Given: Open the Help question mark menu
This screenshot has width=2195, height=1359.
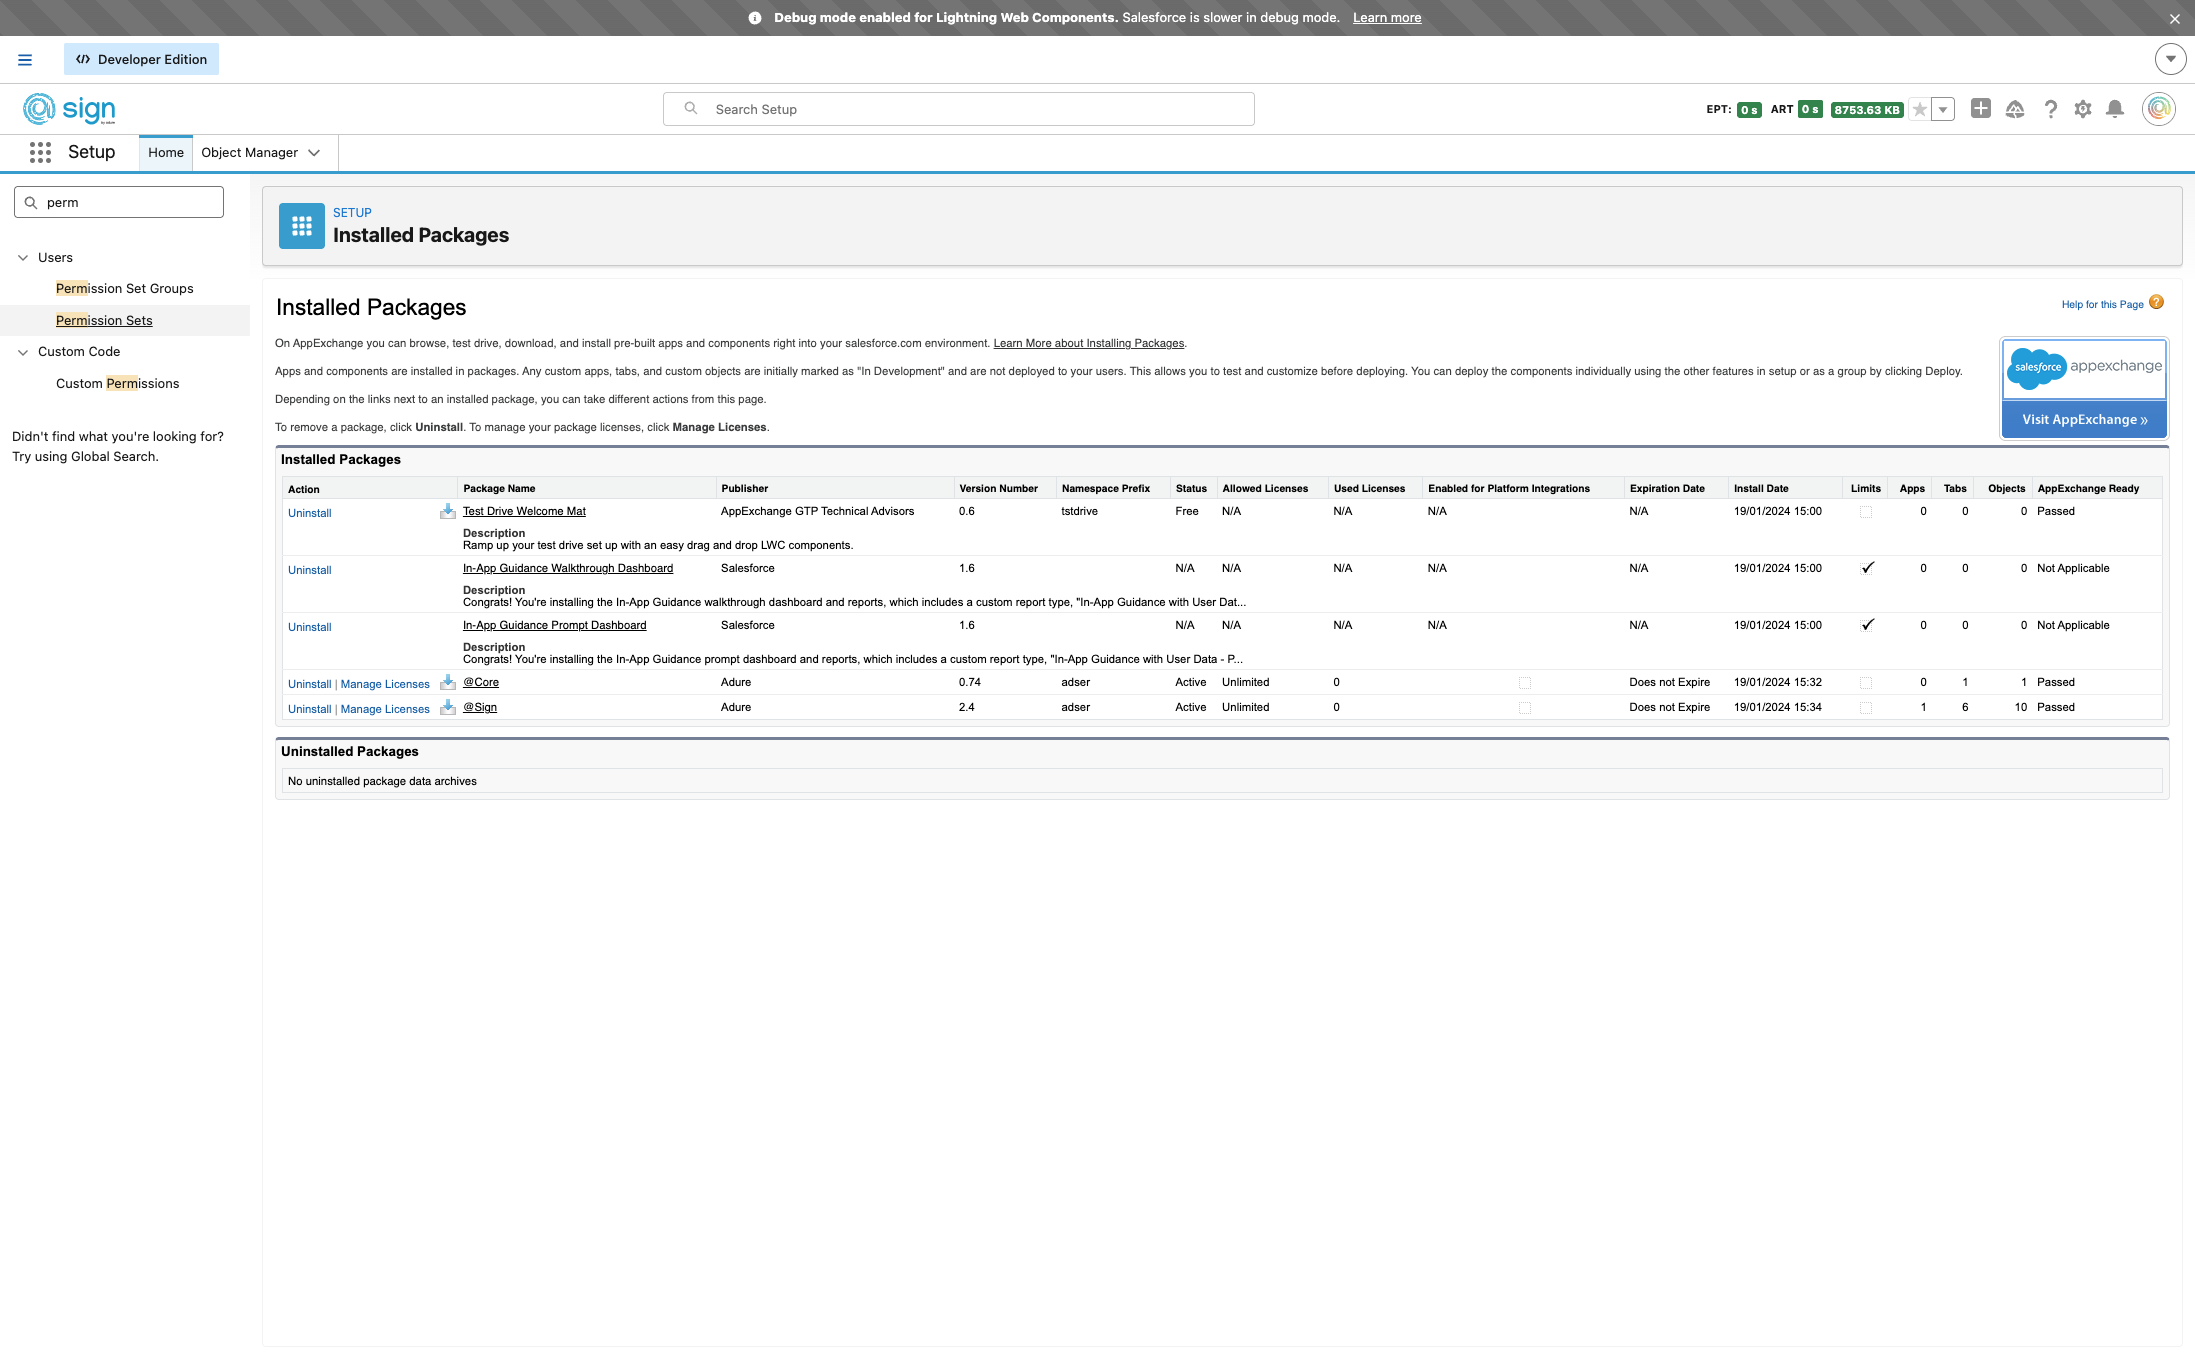Looking at the screenshot, I should 2050,109.
